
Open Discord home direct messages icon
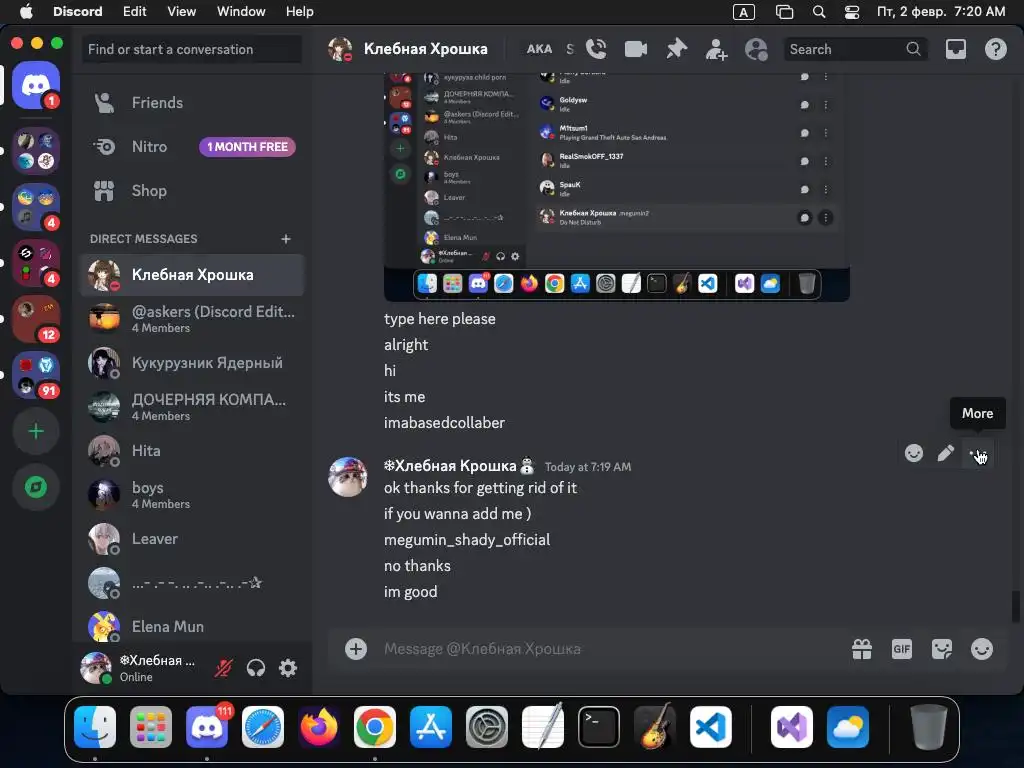coord(36,85)
